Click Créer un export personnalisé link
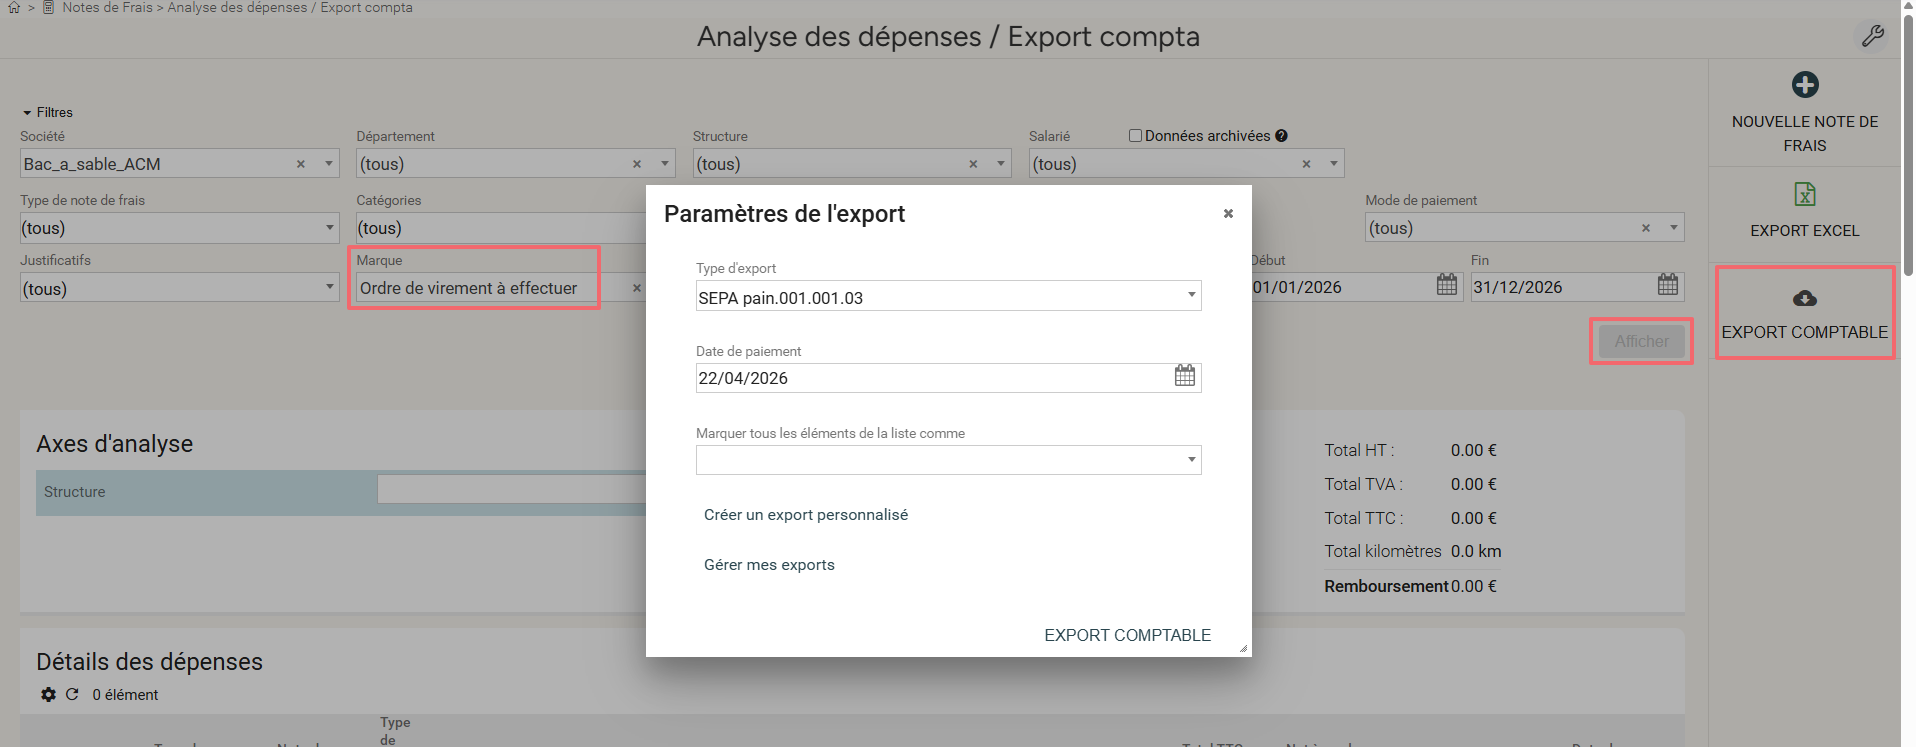Viewport: 1916px width, 747px height. pos(805,515)
